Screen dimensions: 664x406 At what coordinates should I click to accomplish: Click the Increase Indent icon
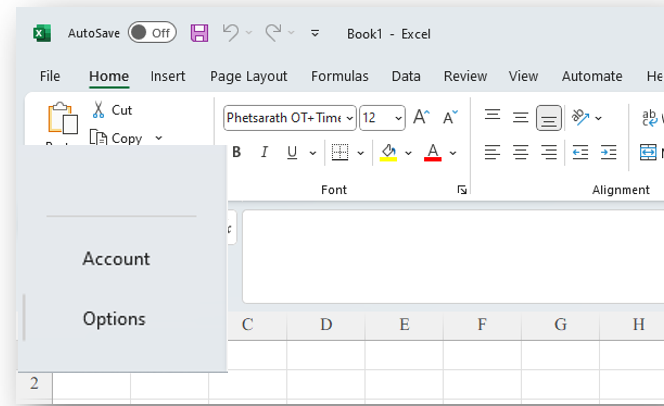tap(608, 152)
